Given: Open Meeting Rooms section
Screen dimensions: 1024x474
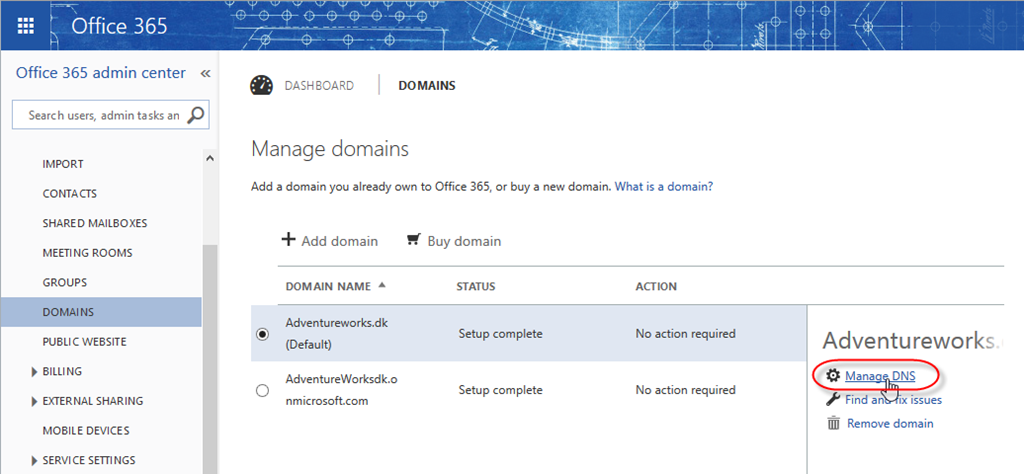Looking at the screenshot, I should [87, 253].
